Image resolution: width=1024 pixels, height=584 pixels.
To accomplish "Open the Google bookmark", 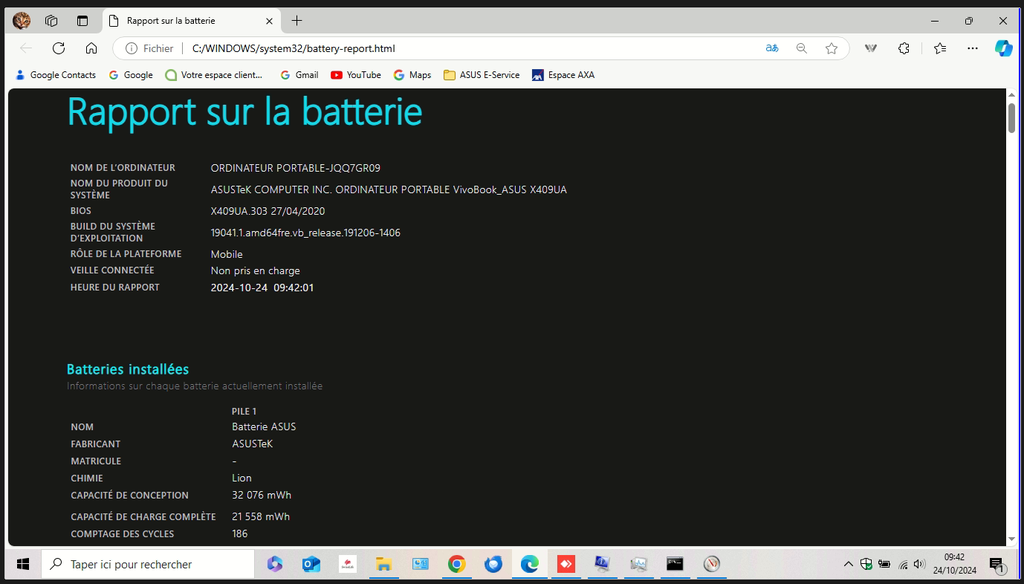I will click(x=131, y=75).
